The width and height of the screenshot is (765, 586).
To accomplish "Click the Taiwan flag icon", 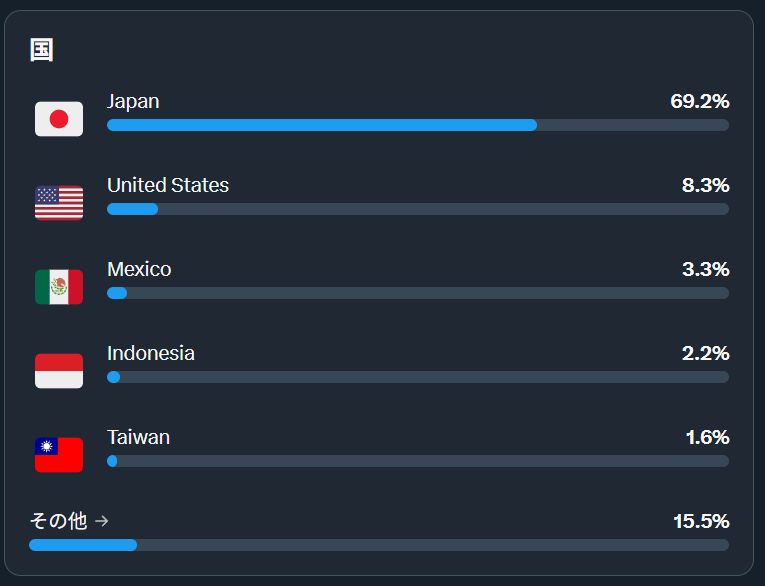I will [x=59, y=455].
